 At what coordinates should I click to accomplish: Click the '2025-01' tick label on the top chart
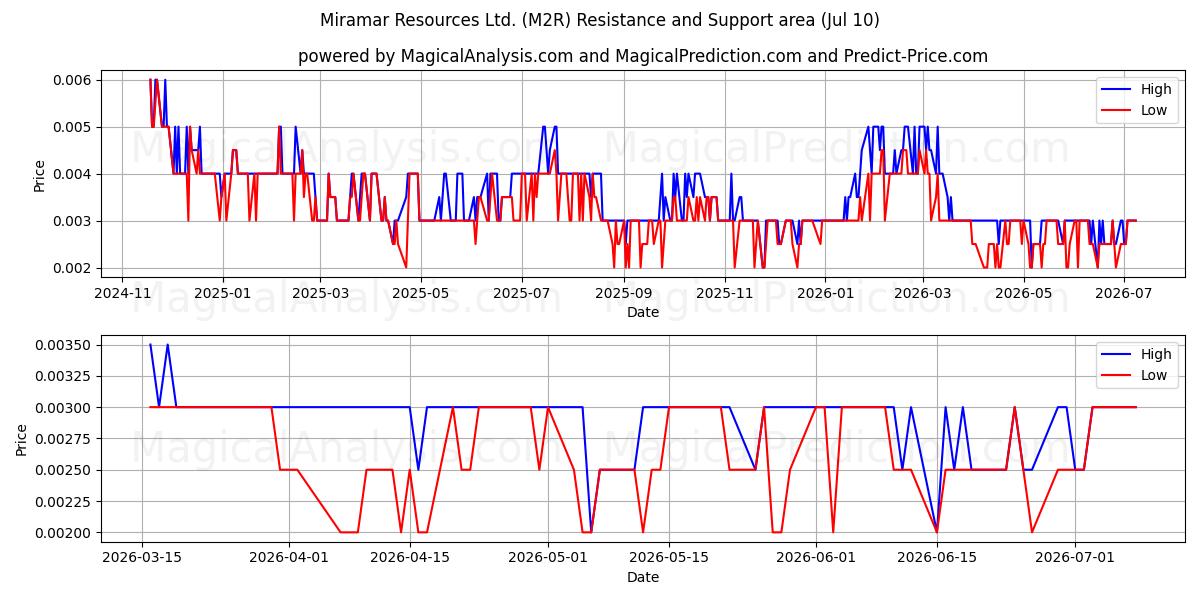pos(222,294)
